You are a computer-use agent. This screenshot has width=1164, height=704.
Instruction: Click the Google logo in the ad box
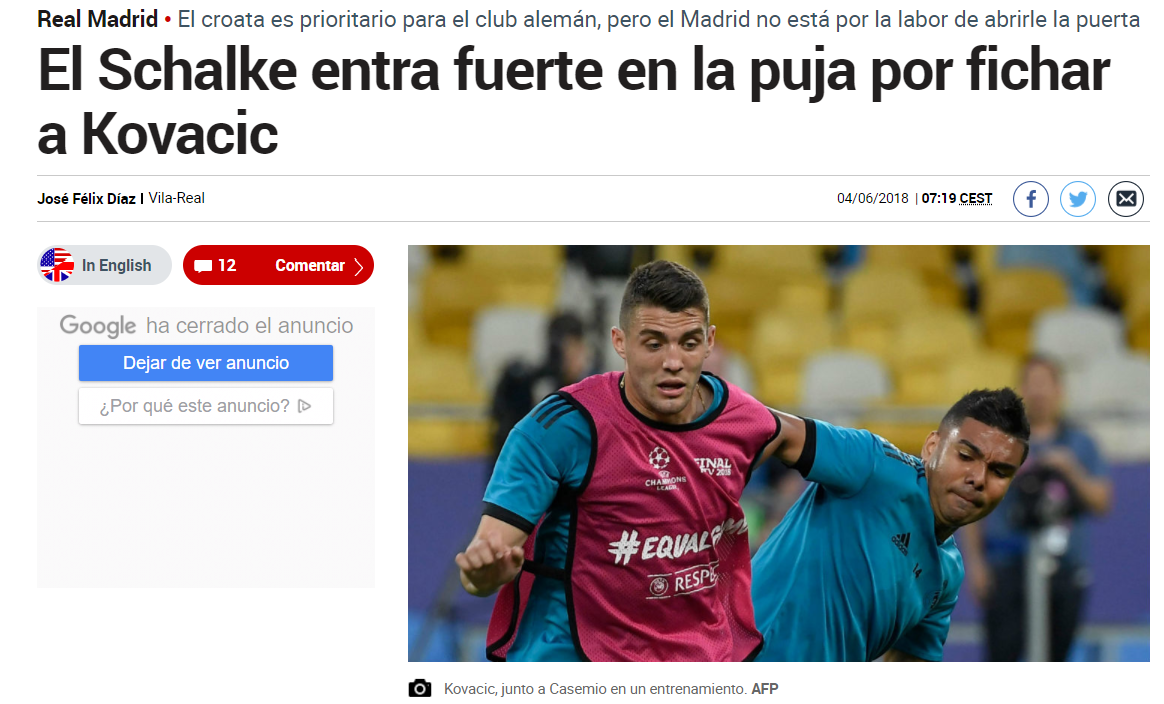coord(98,326)
